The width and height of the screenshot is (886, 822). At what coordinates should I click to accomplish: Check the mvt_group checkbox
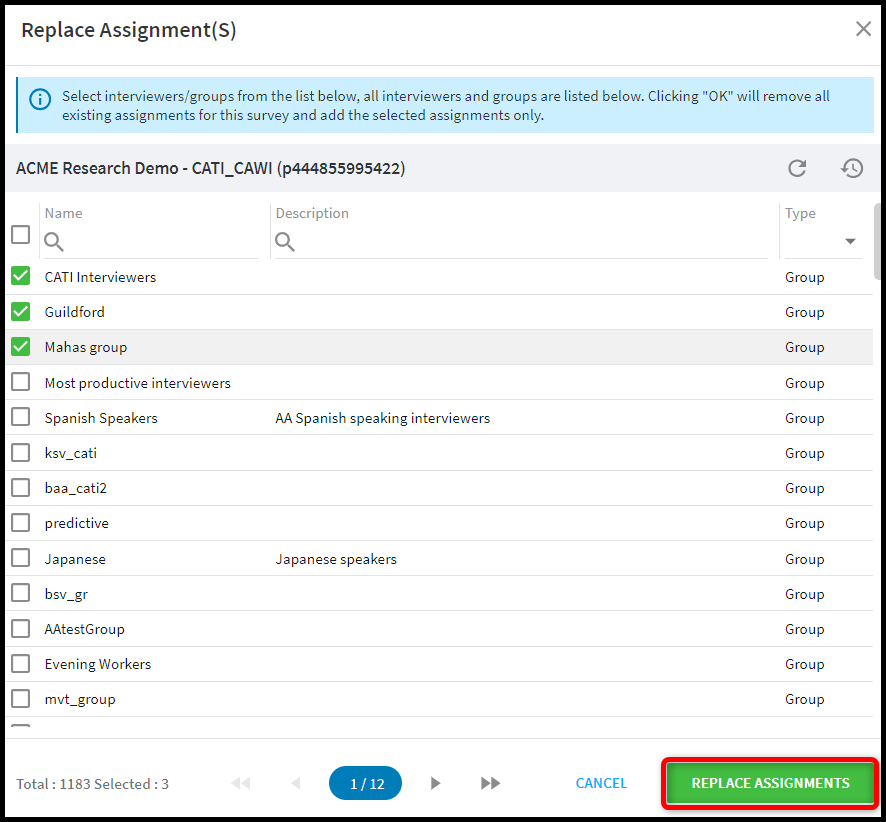pyautogui.click(x=21, y=699)
